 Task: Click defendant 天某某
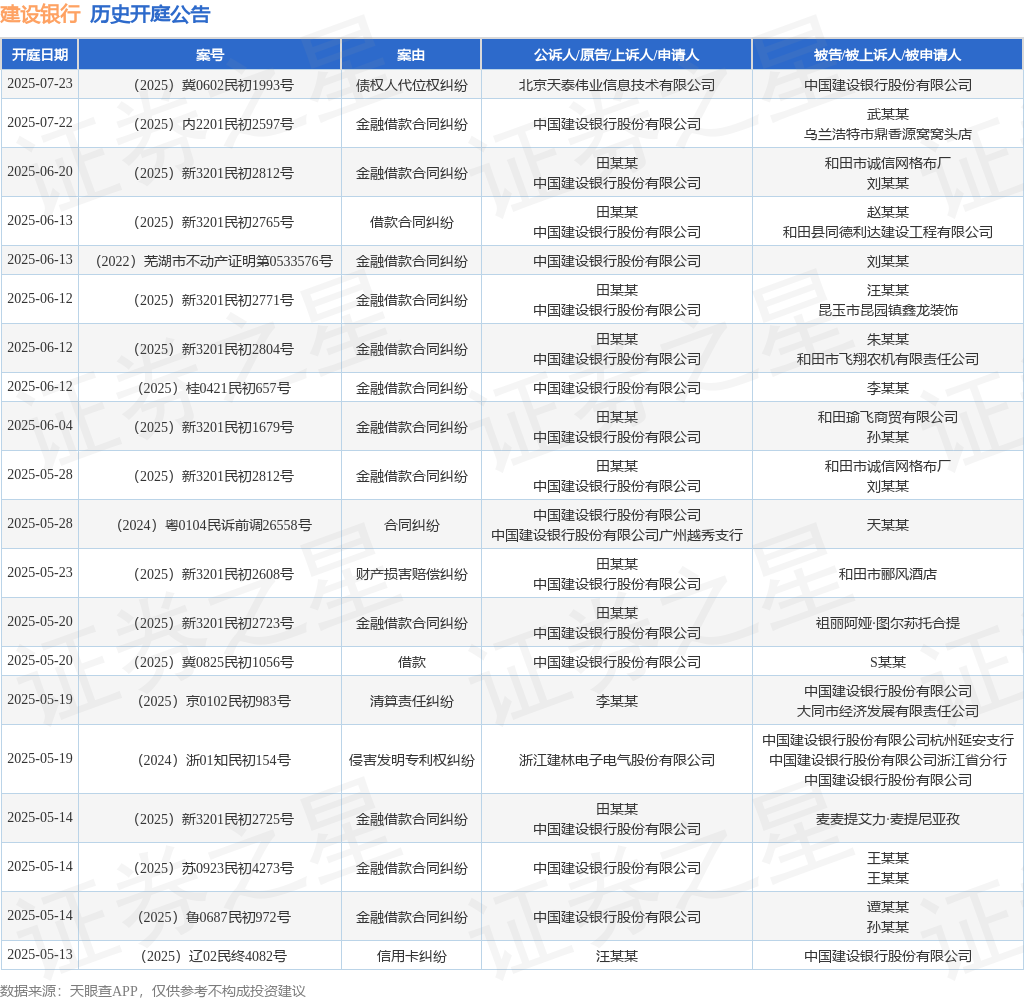[x=888, y=525]
